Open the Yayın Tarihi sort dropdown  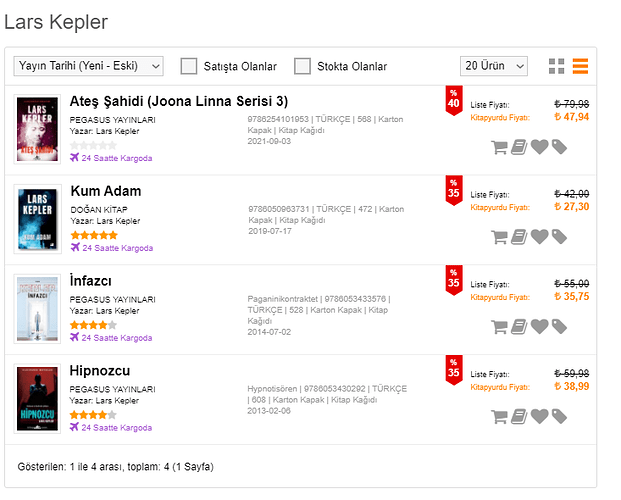pyautogui.click(x=89, y=66)
